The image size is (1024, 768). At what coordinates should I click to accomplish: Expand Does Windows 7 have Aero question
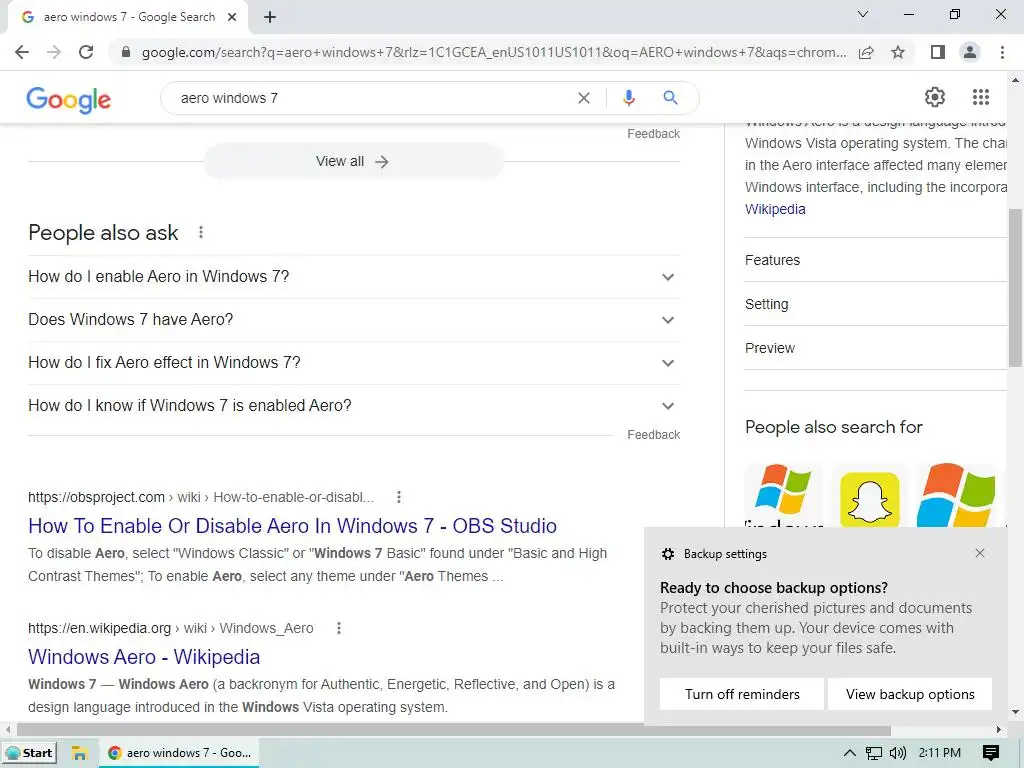click(353, 320)
